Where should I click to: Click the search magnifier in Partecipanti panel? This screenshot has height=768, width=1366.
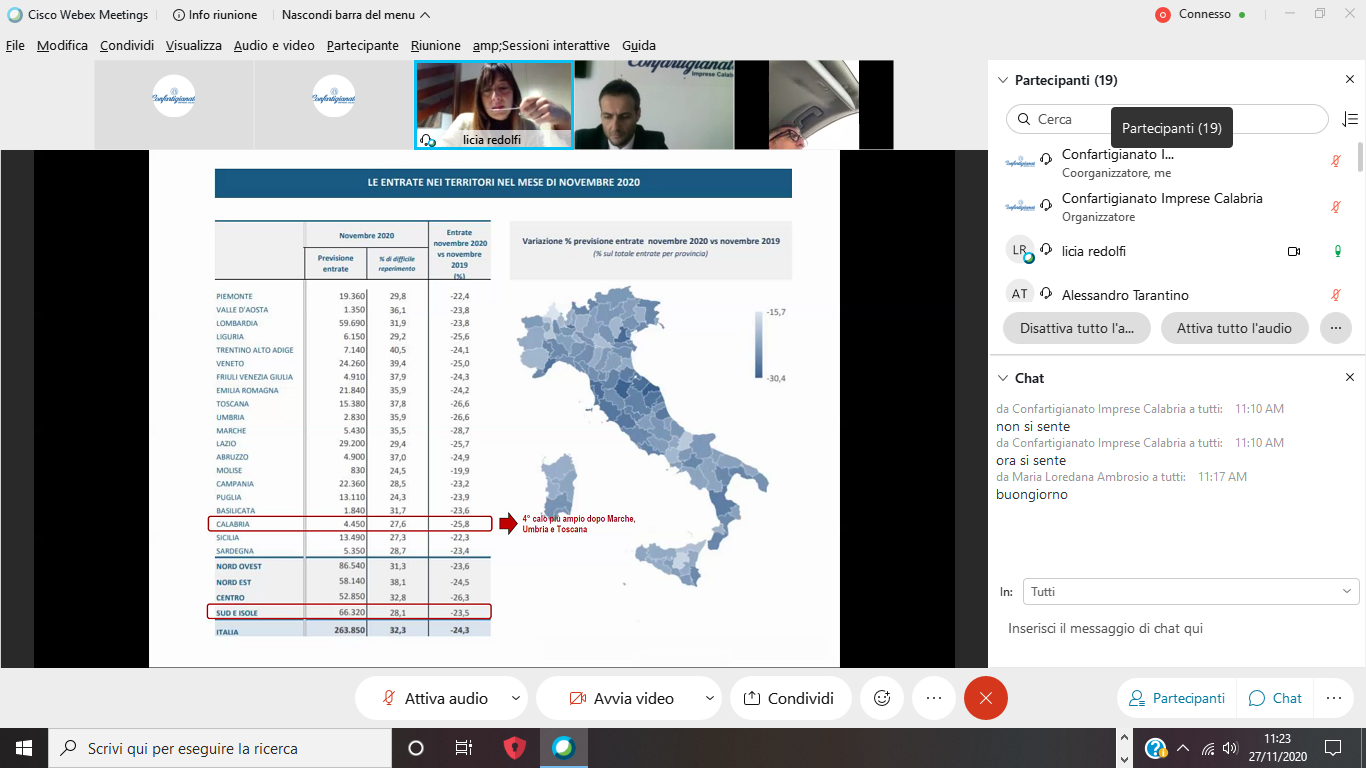(1025, 119)
